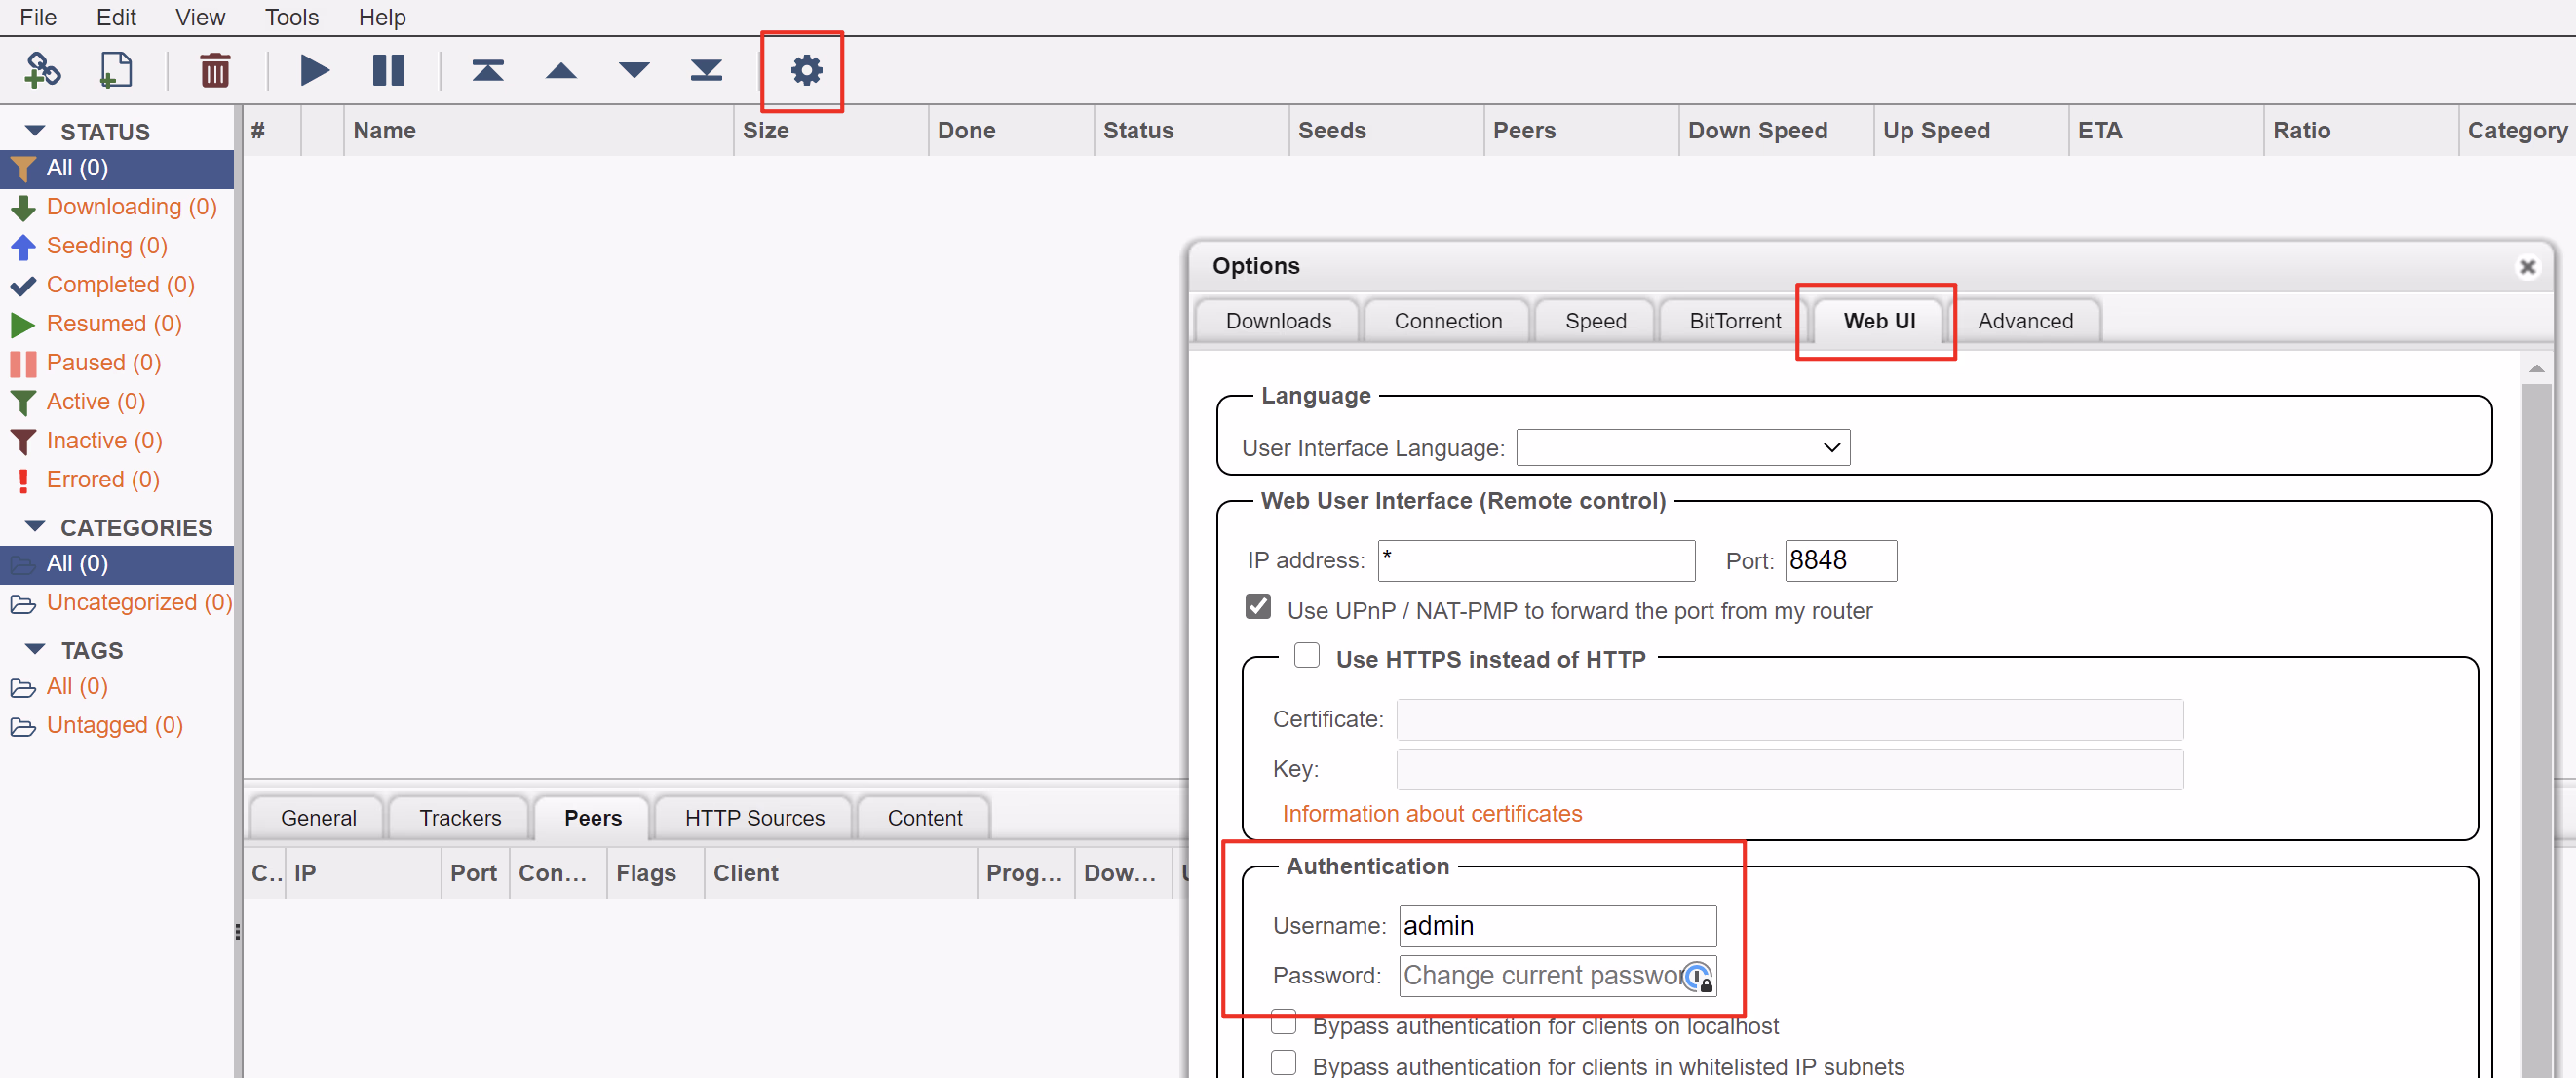Click the add torrent link icon
The width and height of the screenshot is (2576, 1078).
pyautogui.click(x=42, y=70)
